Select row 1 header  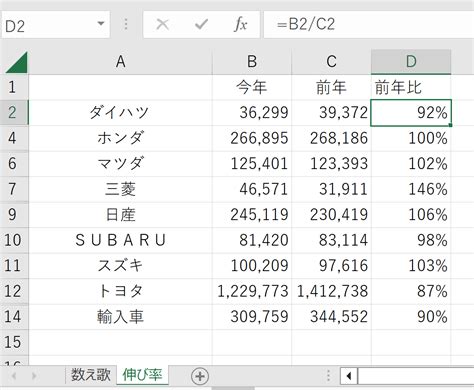point(14,87)
